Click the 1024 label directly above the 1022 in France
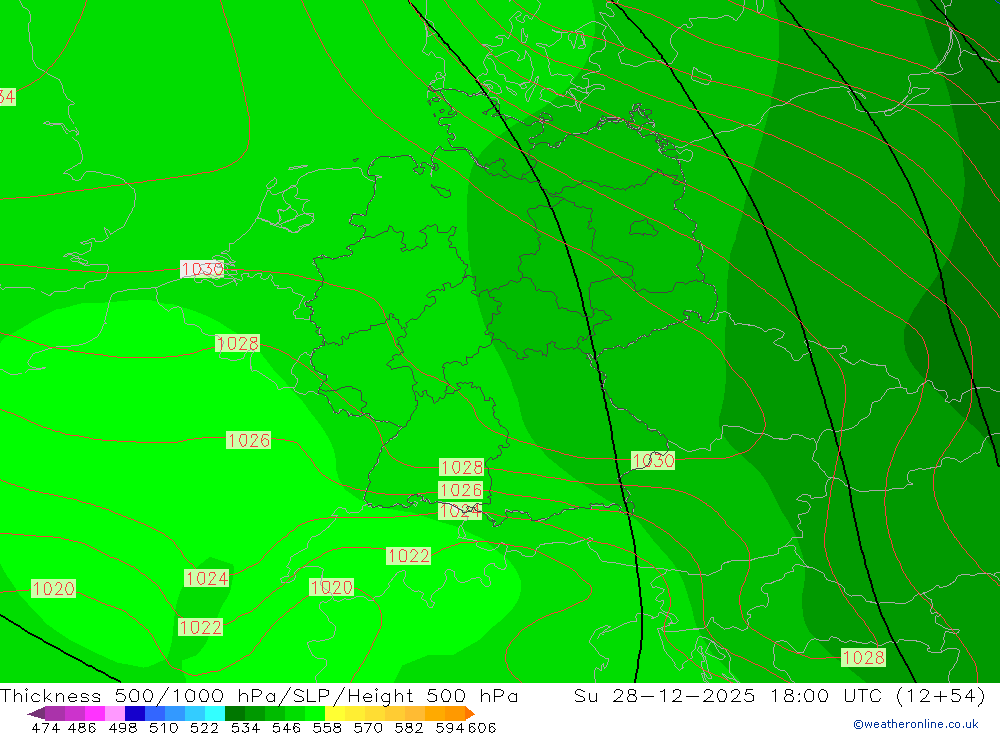 click(x=207, y=579)
